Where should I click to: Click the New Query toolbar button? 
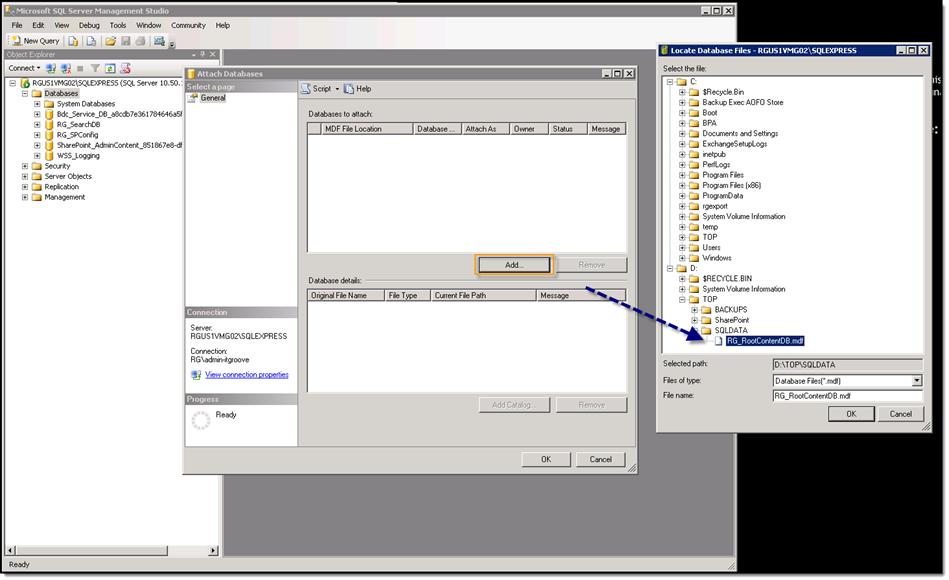coord(36,41)
